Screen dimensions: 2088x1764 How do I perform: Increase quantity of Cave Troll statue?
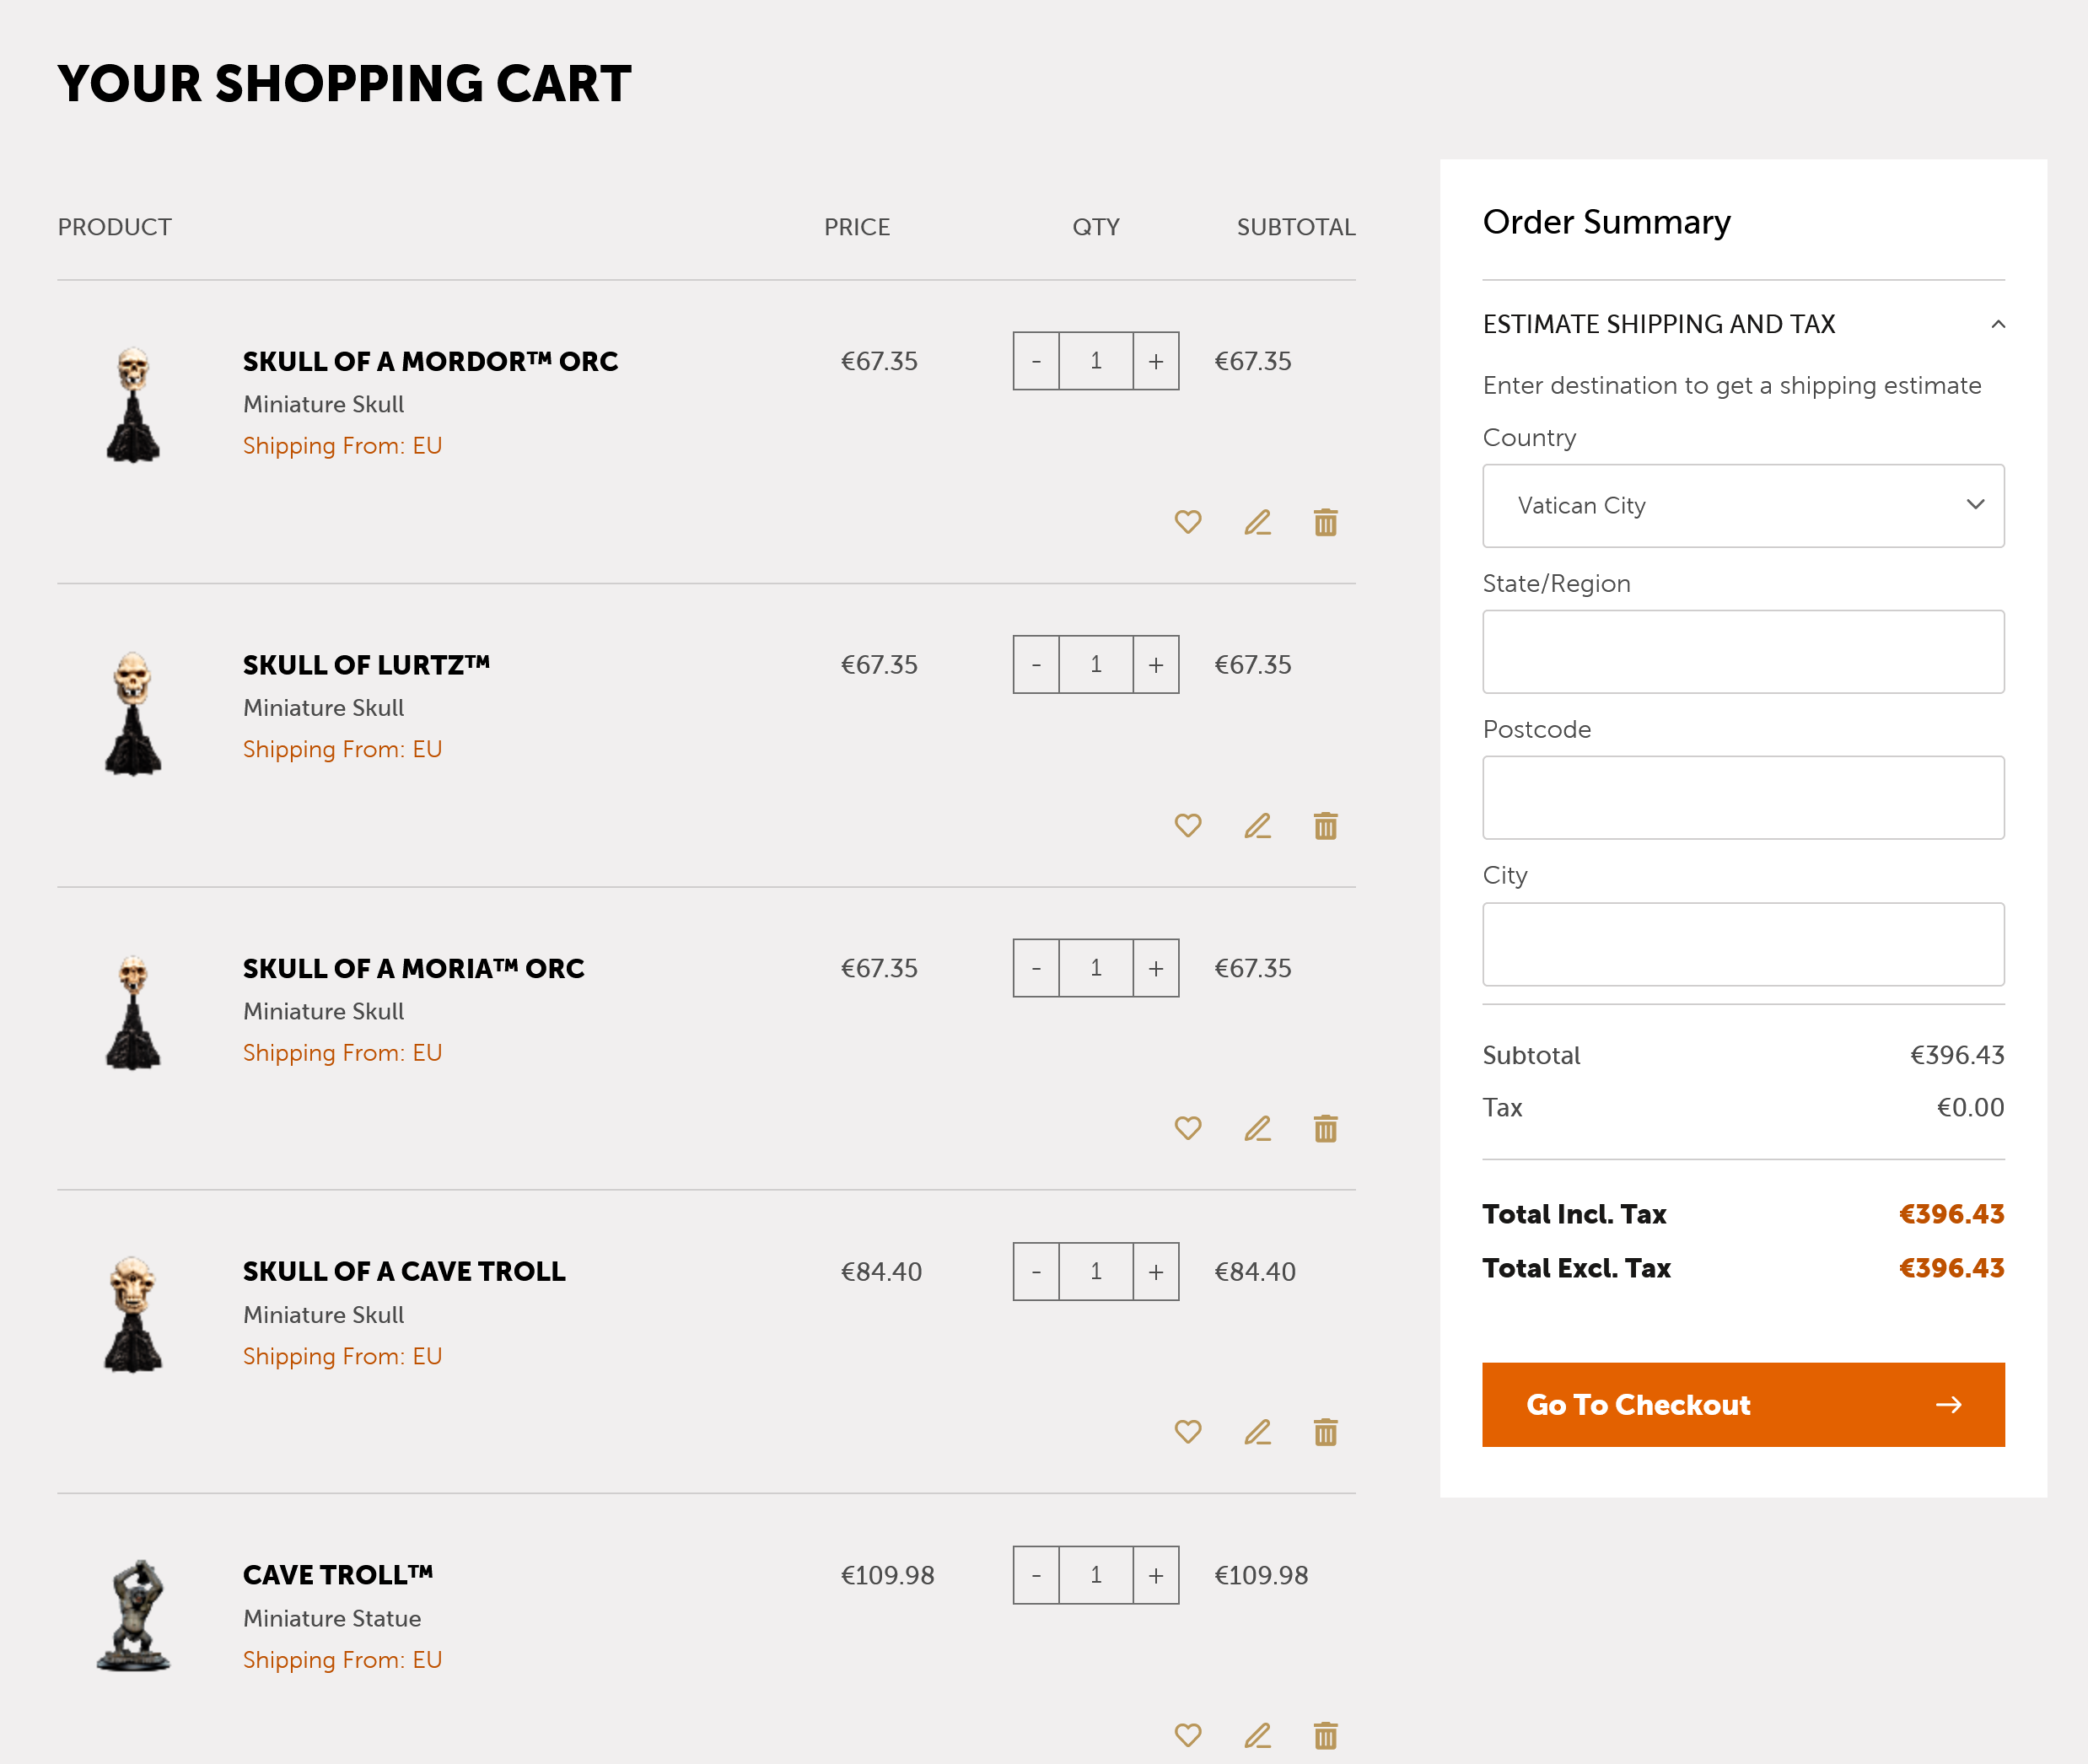pos(1155,1575)
